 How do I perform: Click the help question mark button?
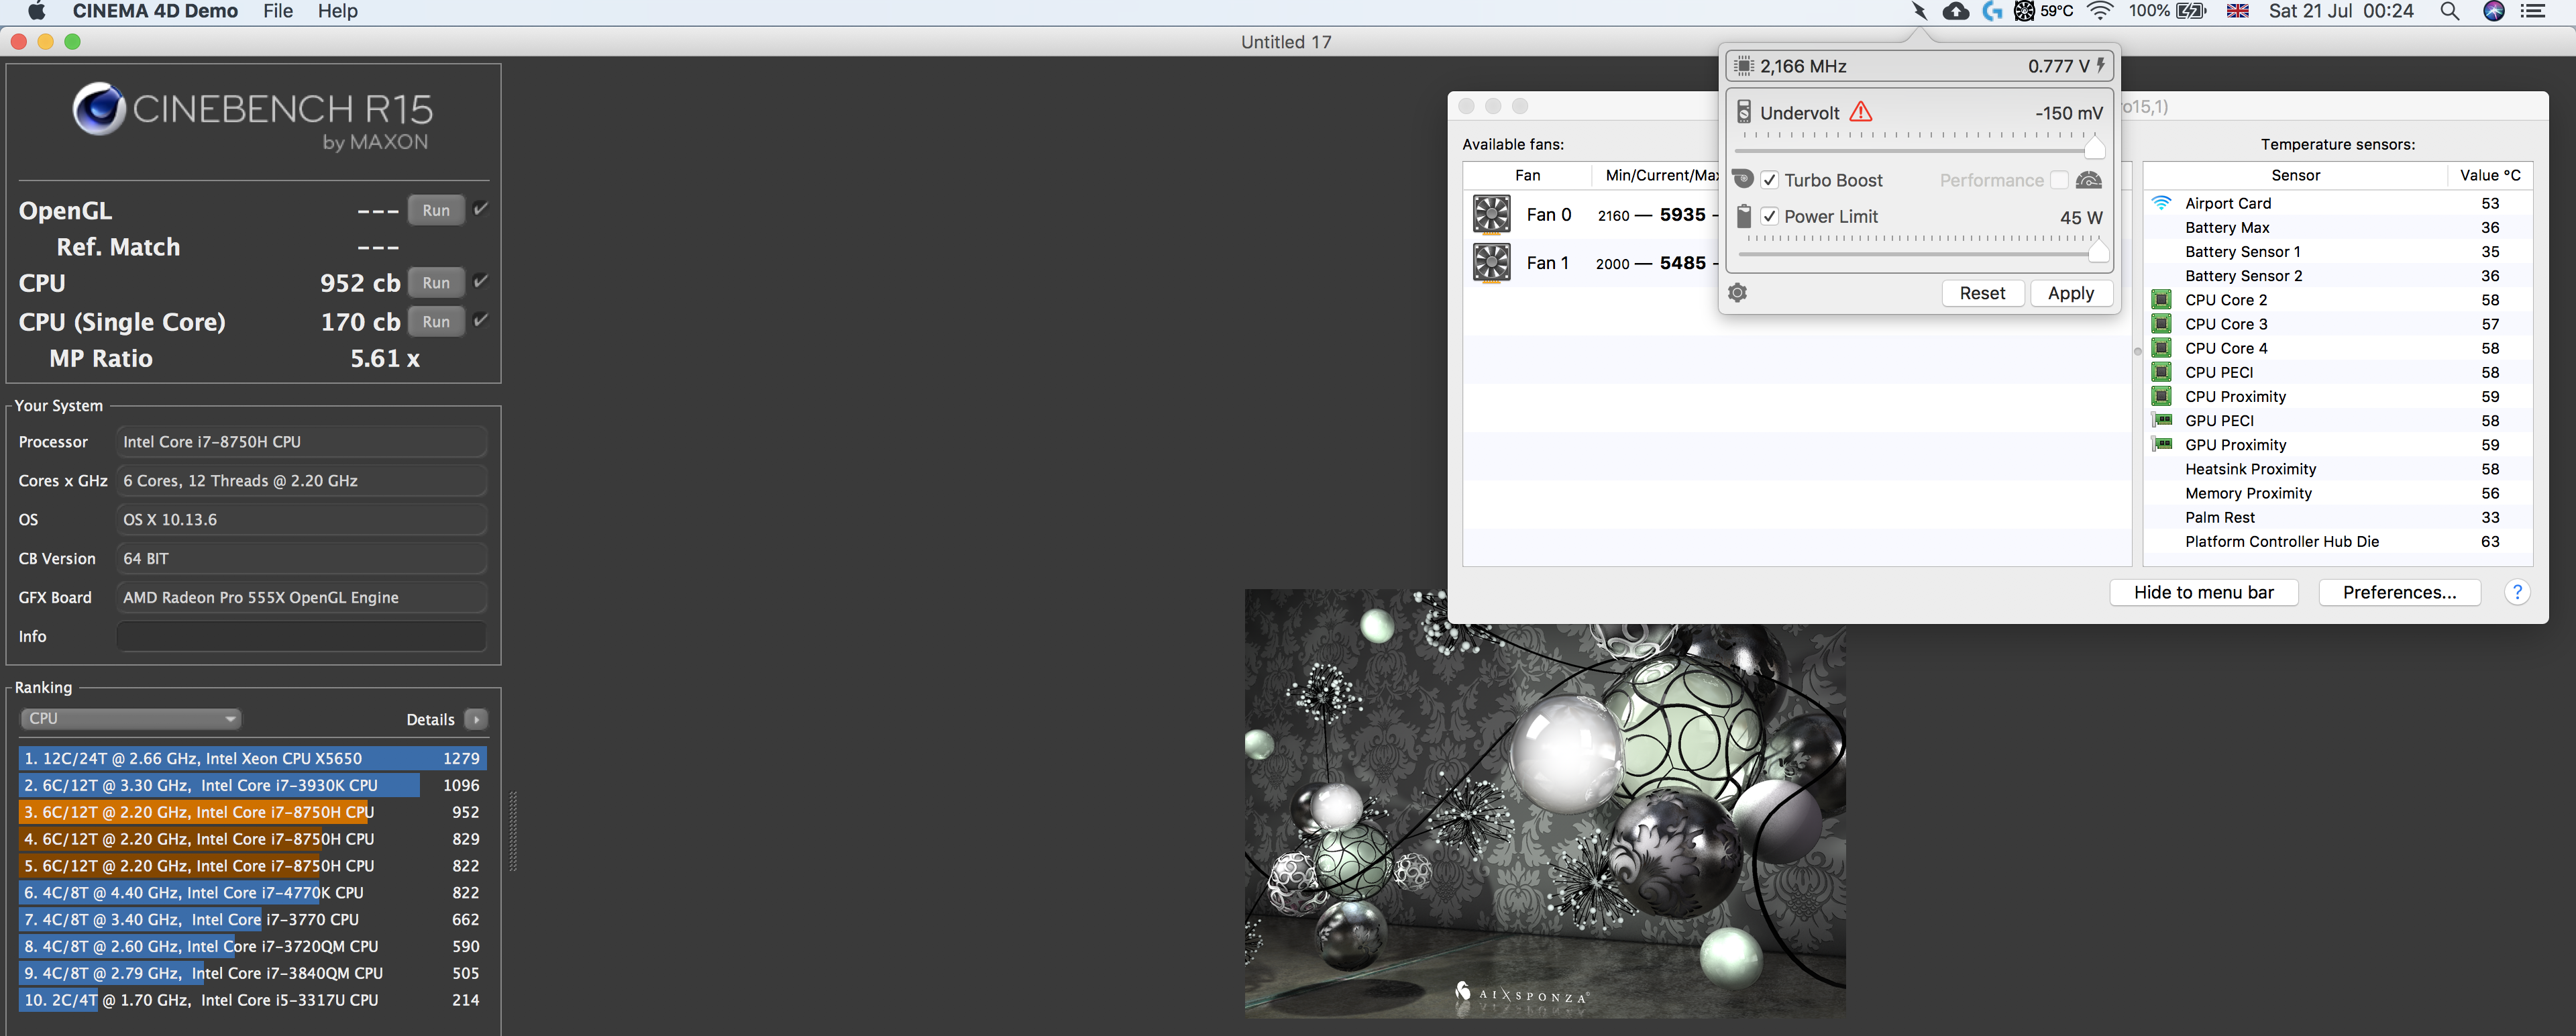pyautogui.click(x=2517, y=592)
